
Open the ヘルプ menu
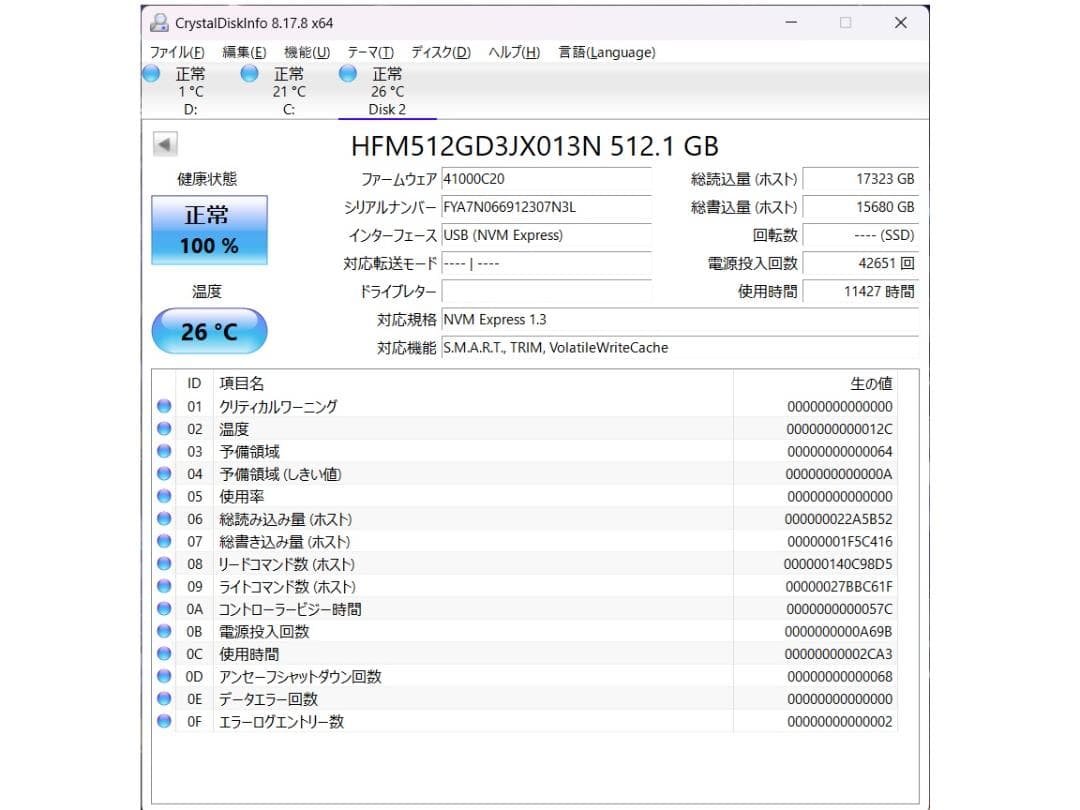coord(512,52)
